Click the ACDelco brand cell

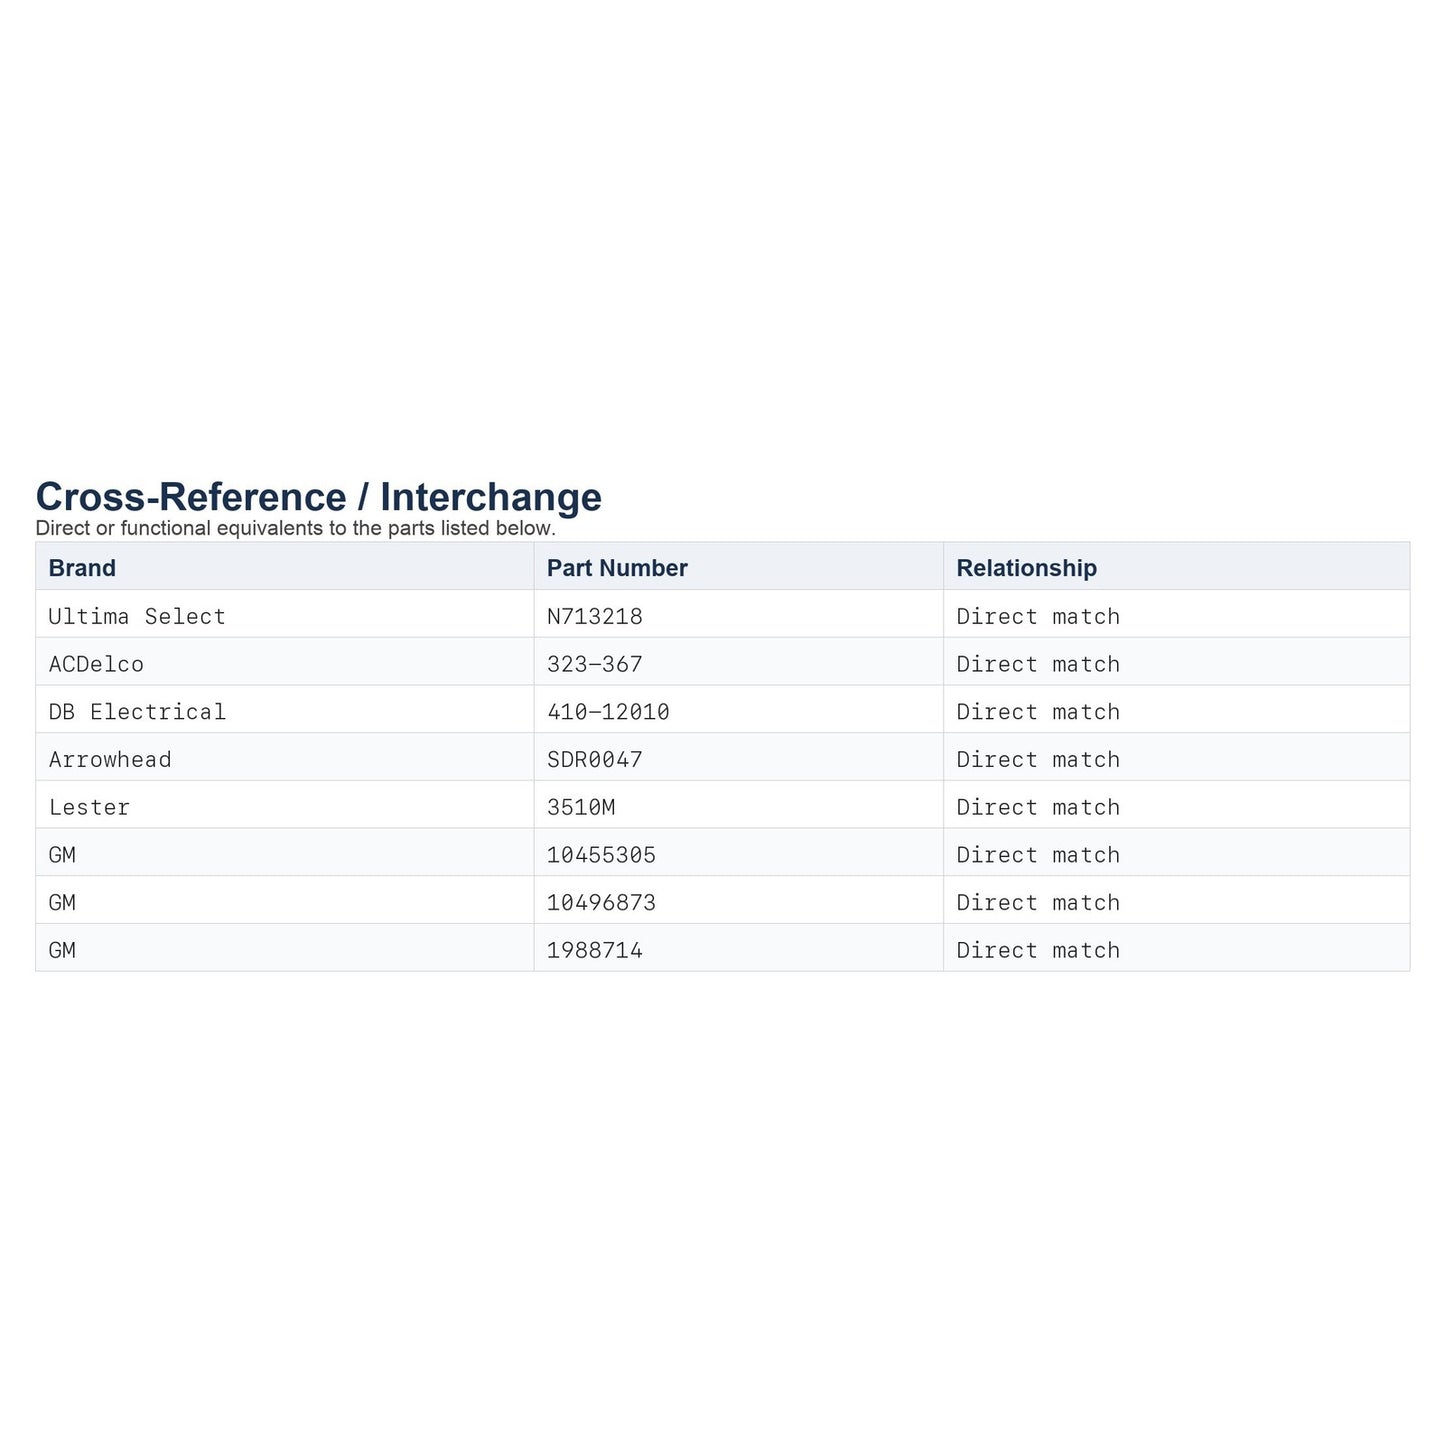pos(96,664)
